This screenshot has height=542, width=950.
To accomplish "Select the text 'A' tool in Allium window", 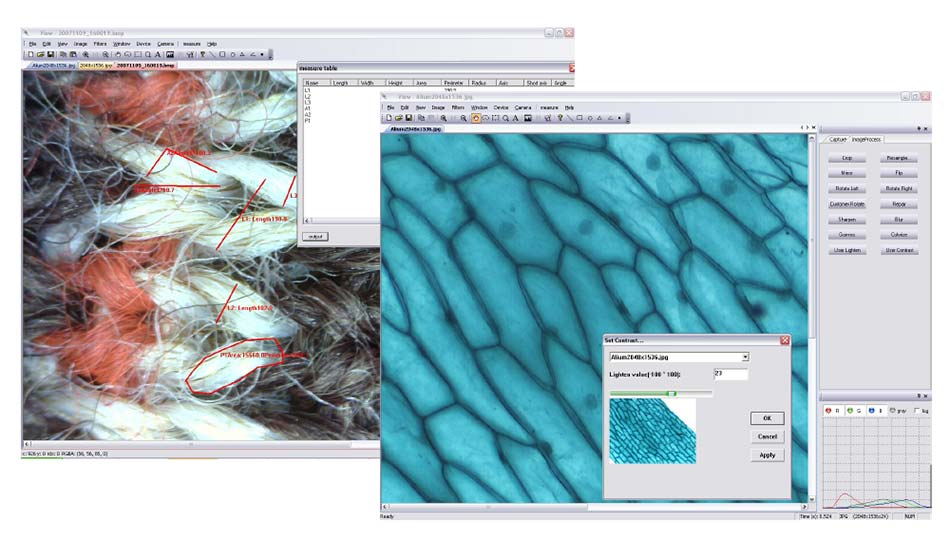I will [515, 118].
